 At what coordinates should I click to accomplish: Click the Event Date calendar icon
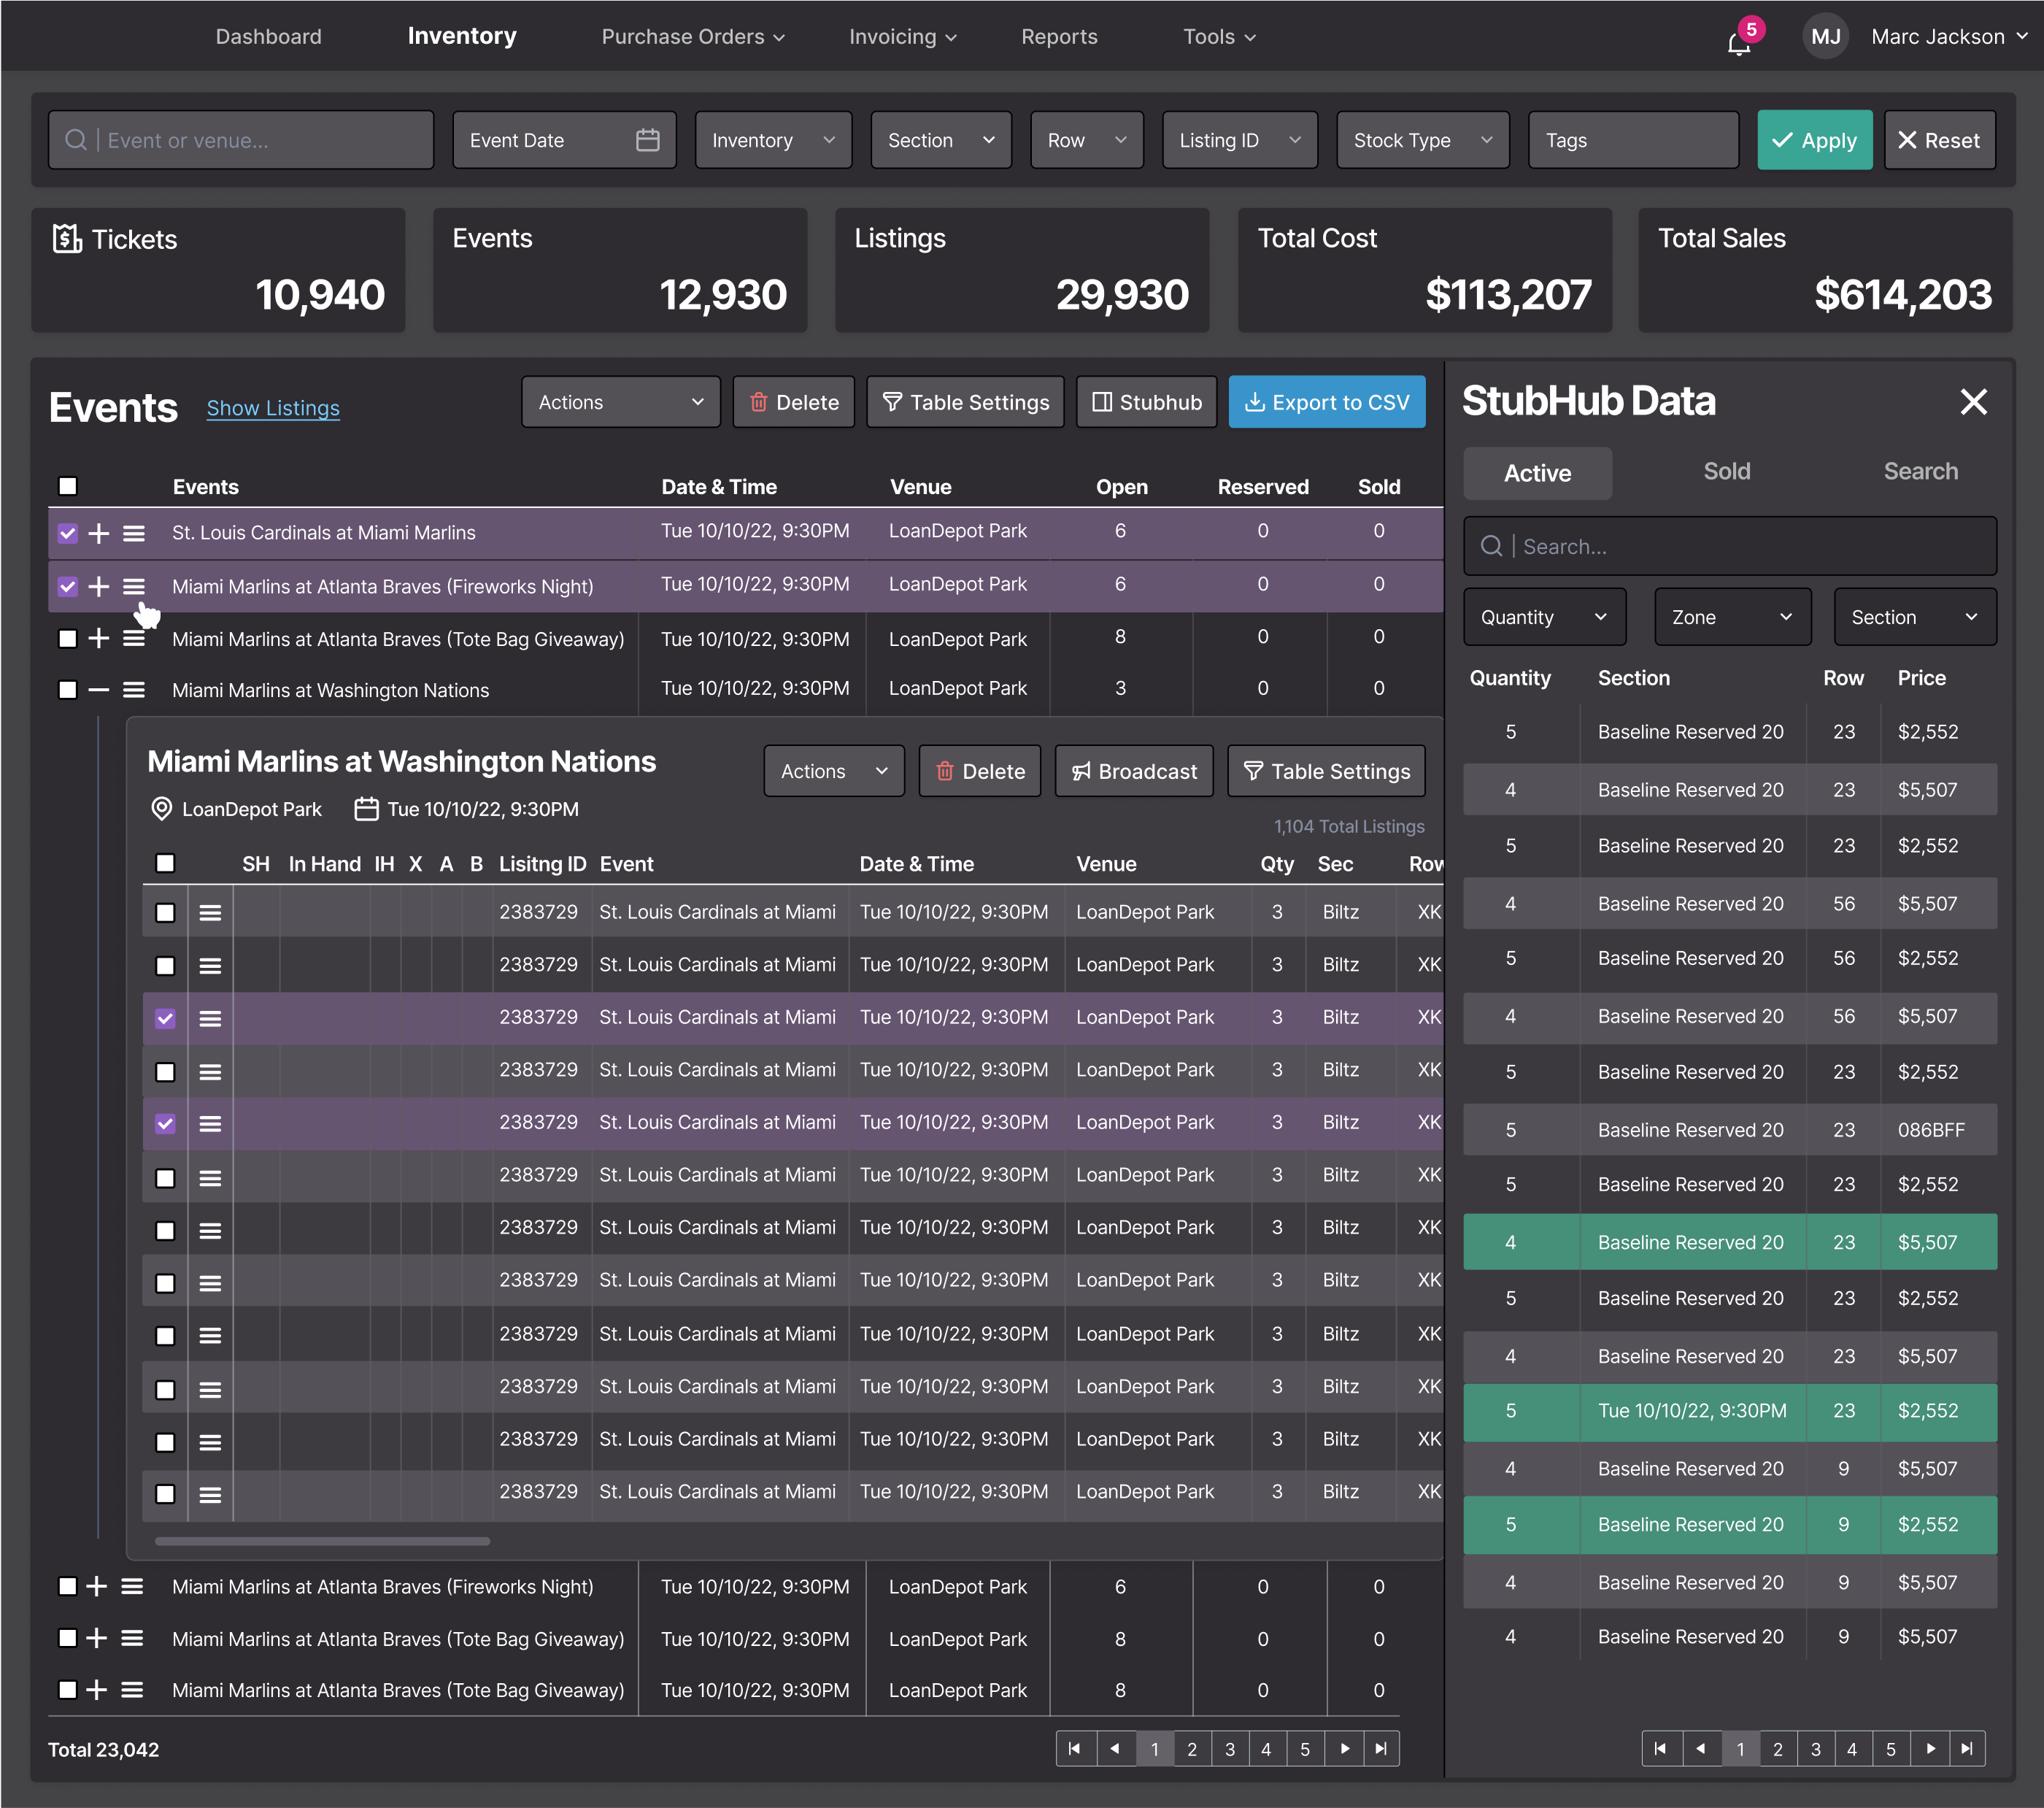pyautogui.click(x=647, y=140)
